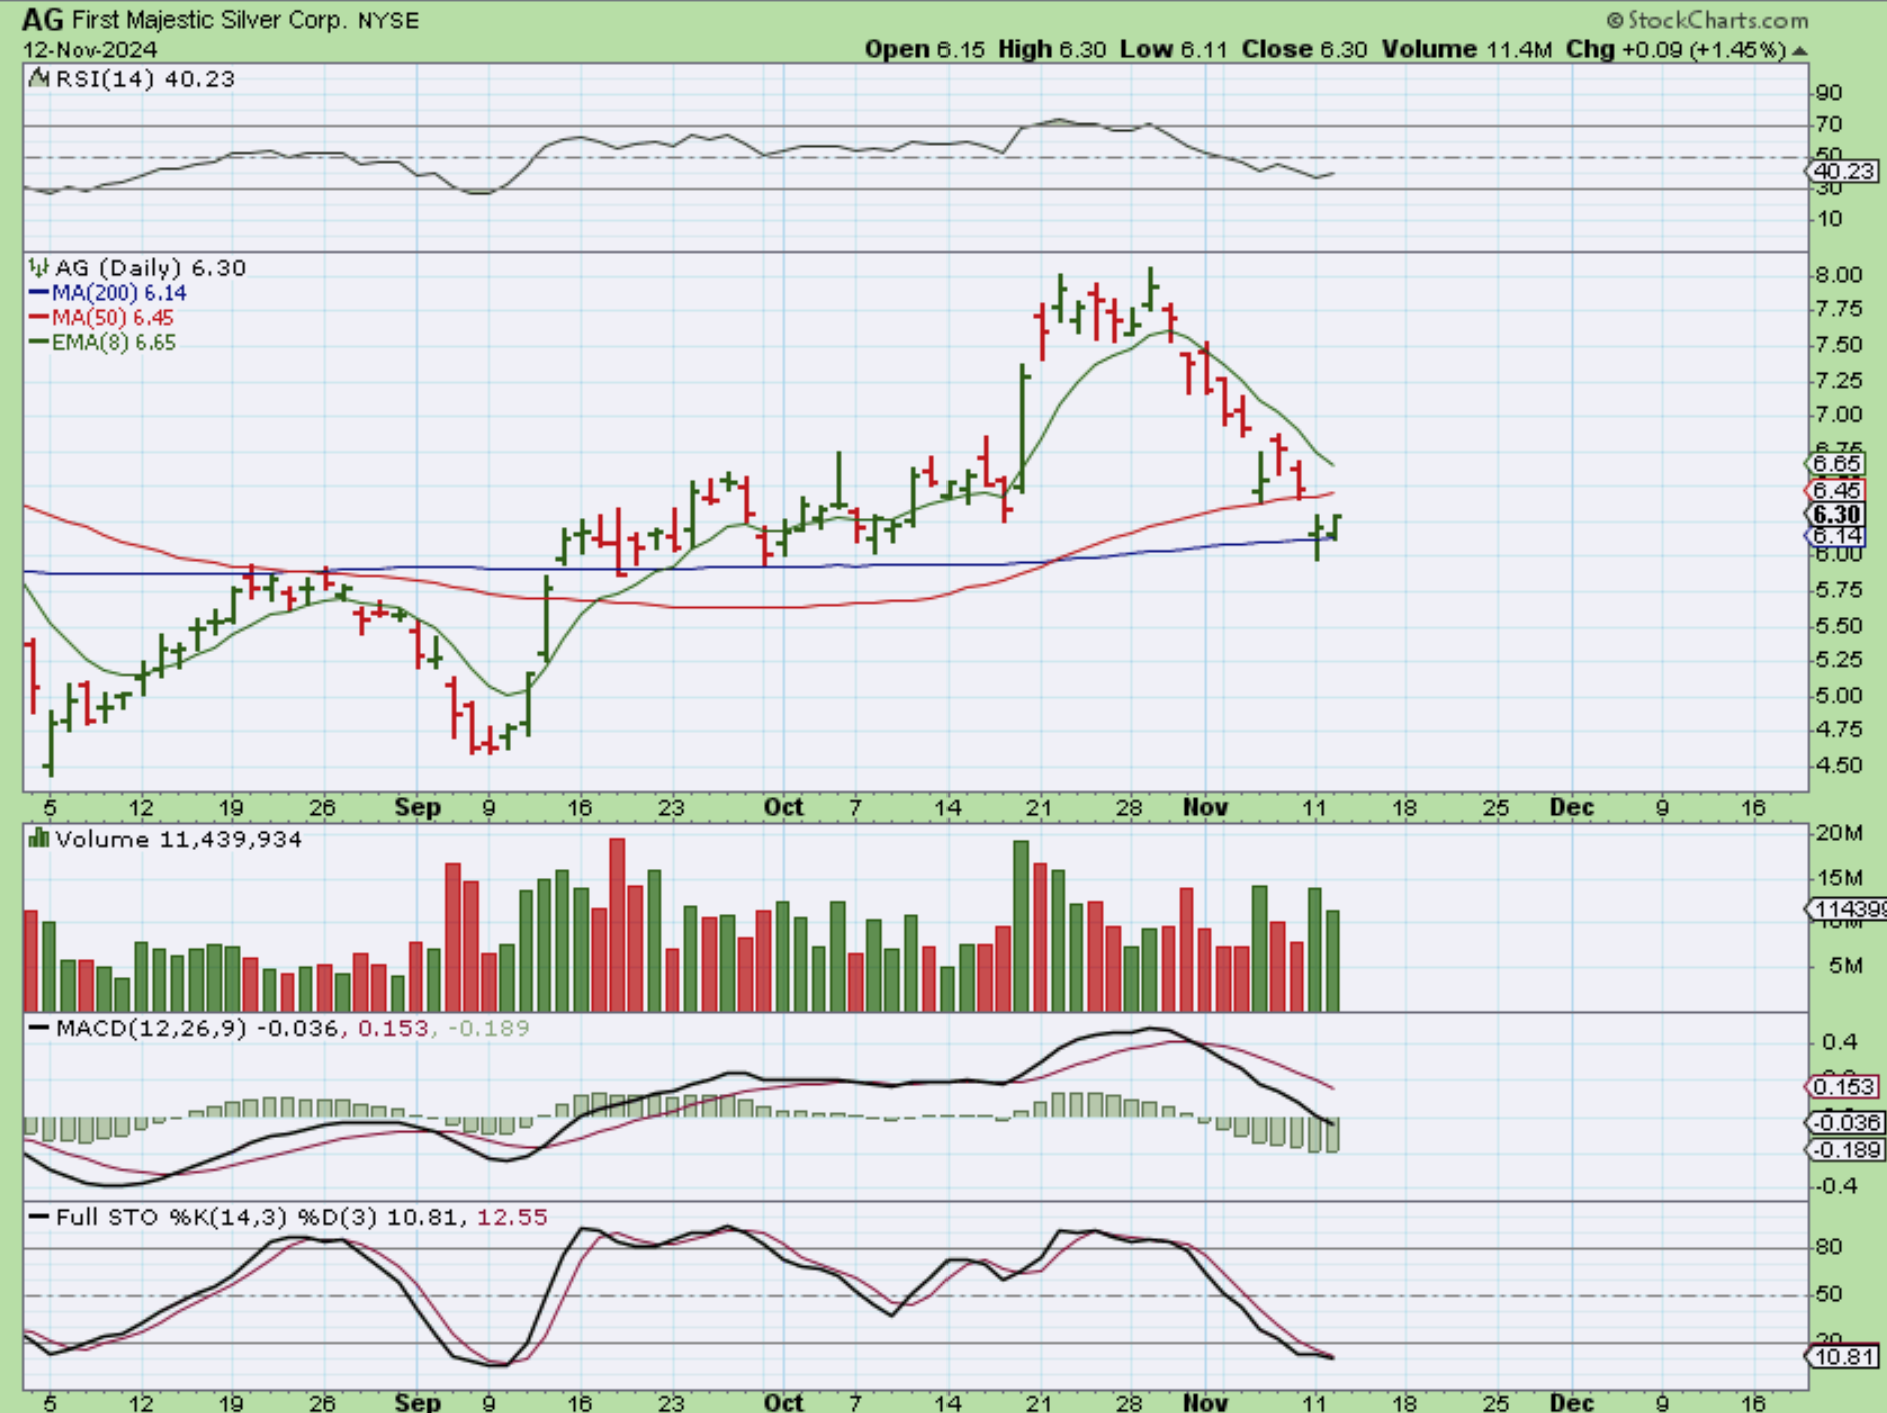This screenshot has width=1887, height=1413.
Task: Click the -0.036 MACD tag on right axis
Action: coord(1844,1122)
